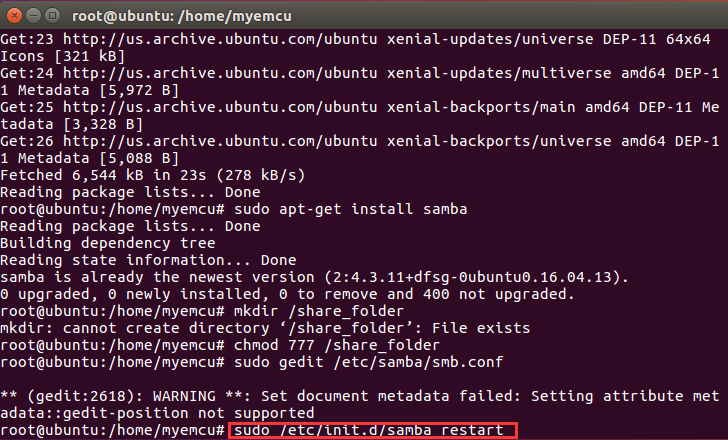Click the gedit WARNING message line
This screenshot has width=728, height=440.
pos(360,404)
